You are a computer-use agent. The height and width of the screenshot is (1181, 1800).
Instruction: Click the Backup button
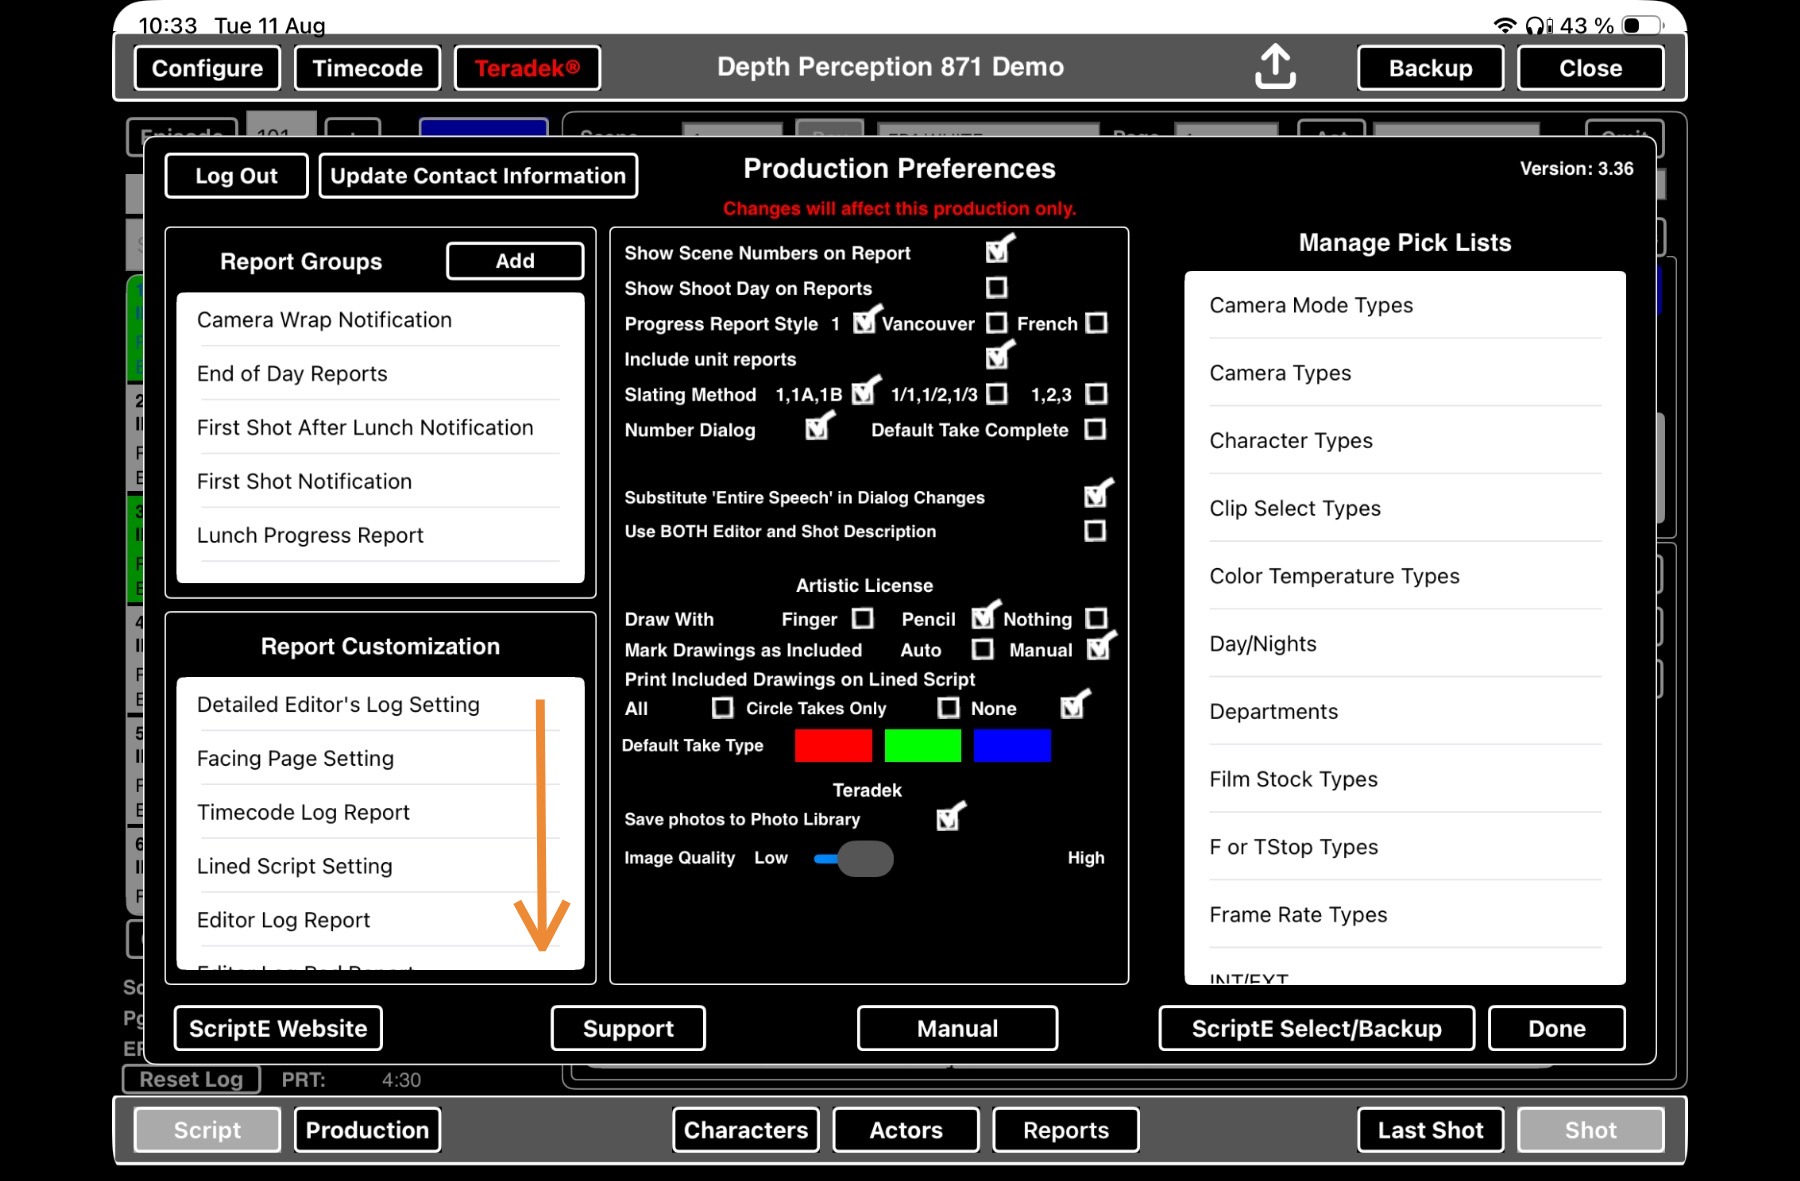point(1430,68)
